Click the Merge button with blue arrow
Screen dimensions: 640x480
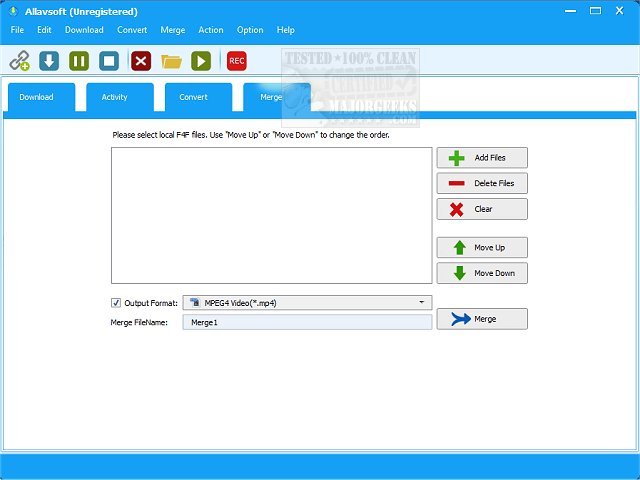point(482,319)
